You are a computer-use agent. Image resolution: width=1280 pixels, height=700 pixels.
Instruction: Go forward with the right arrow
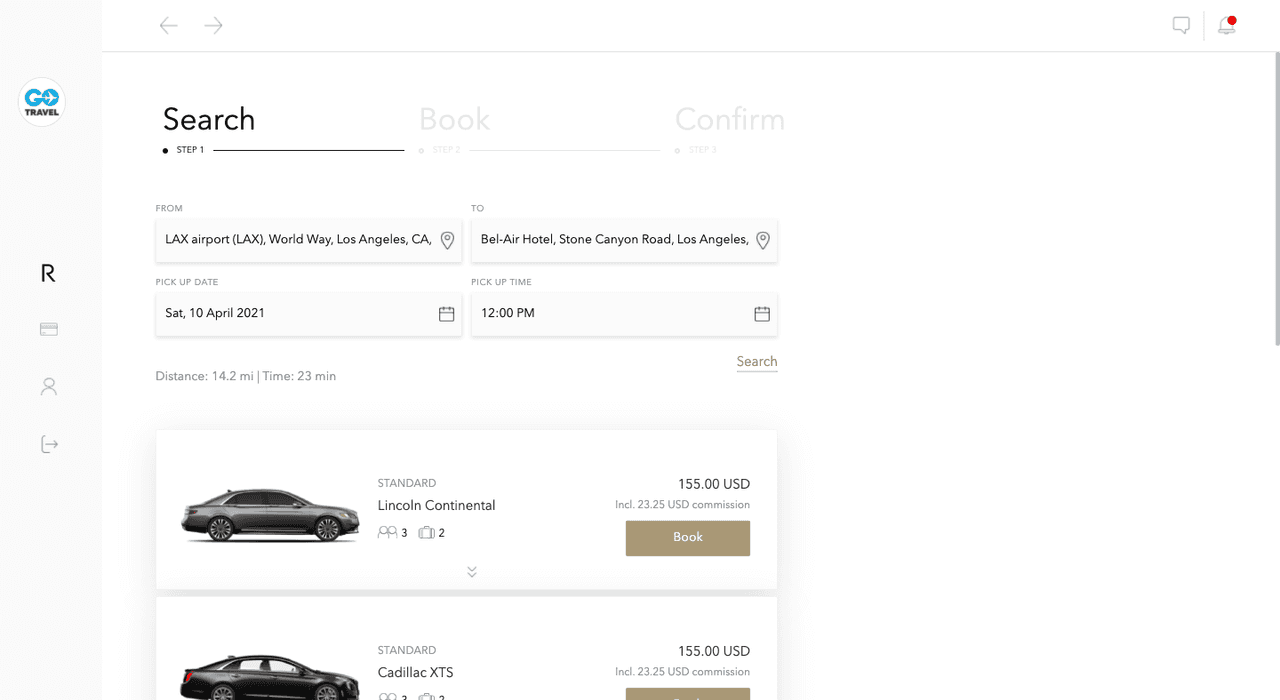pyautogui.click(x=213, y=26)
